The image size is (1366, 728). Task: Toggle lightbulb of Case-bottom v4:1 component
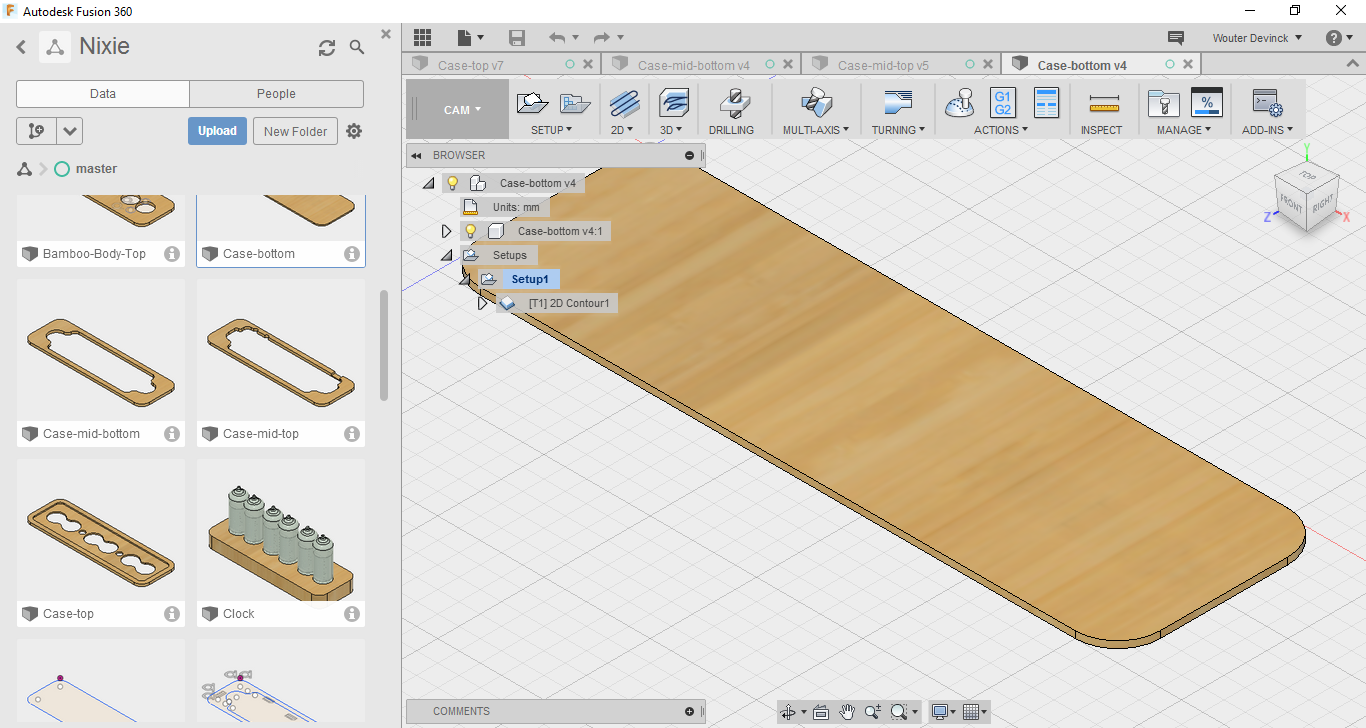coord(471,231)
